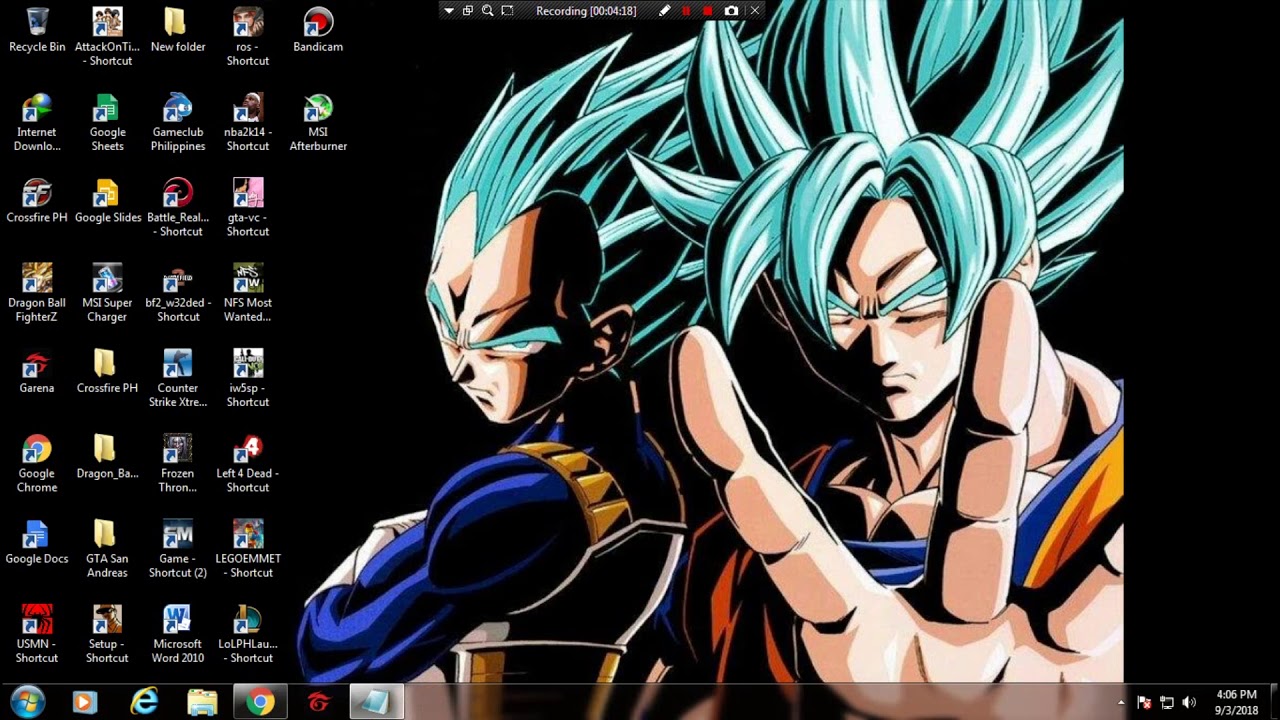1280x720 pixels.
Task: Click the 4:06 PM clock
Action: point(1237,694)
